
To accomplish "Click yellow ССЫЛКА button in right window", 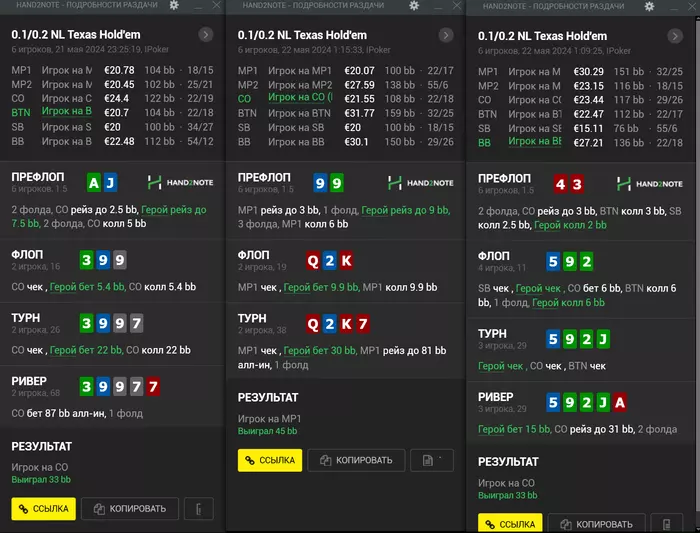I will click(x=510, y=524).
